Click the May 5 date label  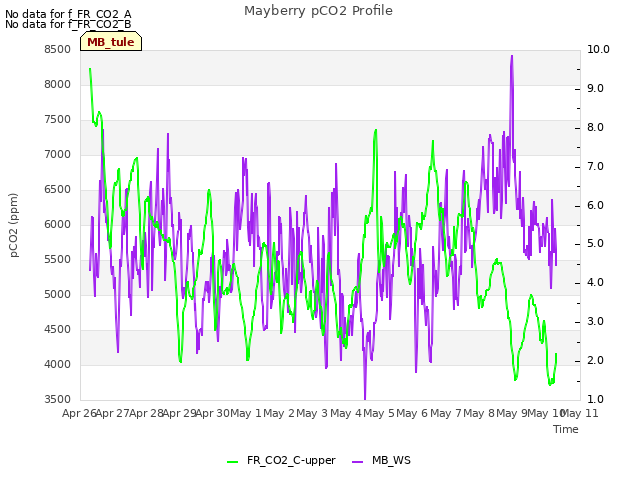(x=379, y=414)
